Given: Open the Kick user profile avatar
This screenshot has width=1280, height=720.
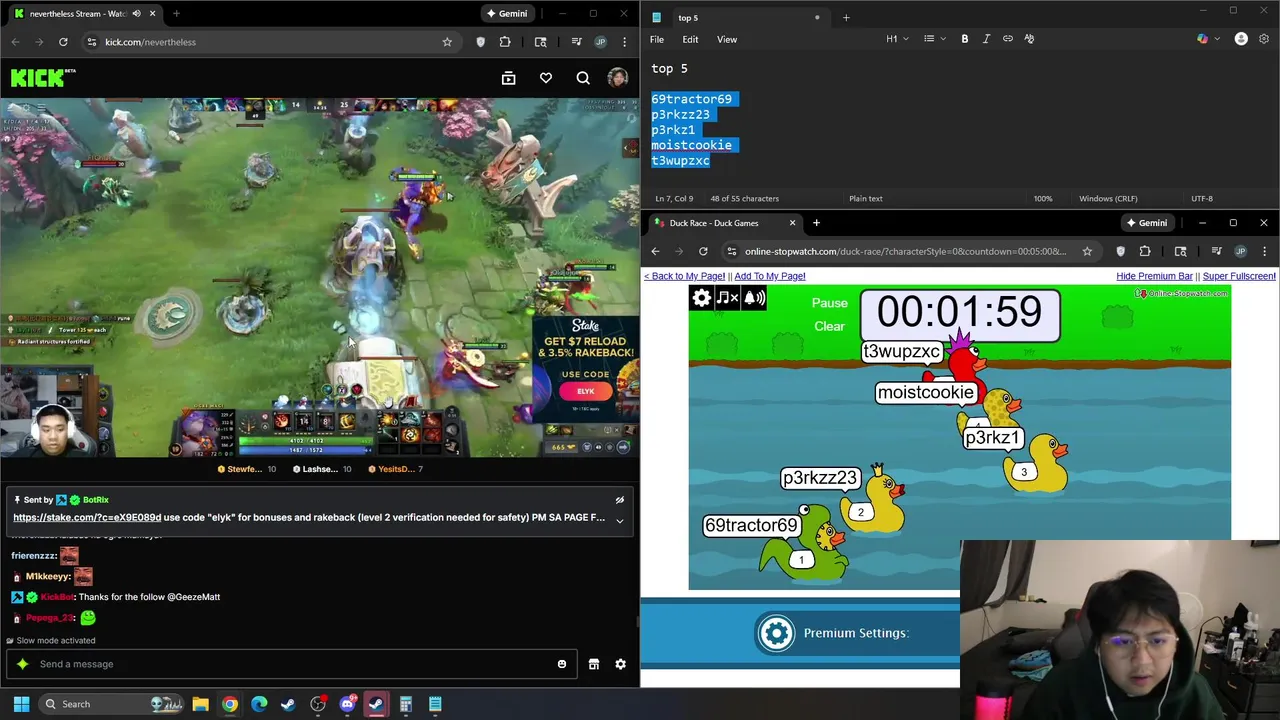Looking at the screenshot, I should (x=617, y=78).
